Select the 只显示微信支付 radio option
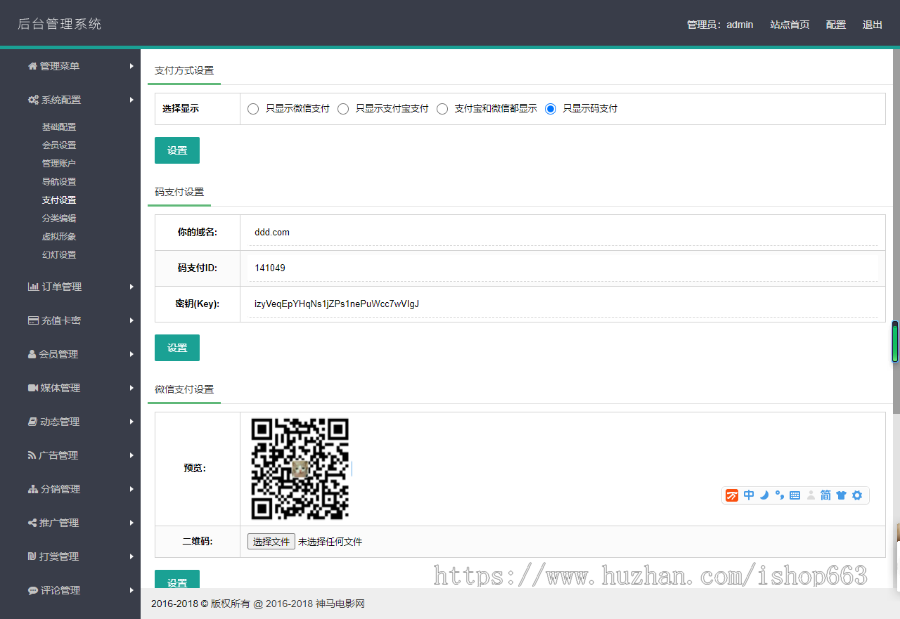 (253, 109)
